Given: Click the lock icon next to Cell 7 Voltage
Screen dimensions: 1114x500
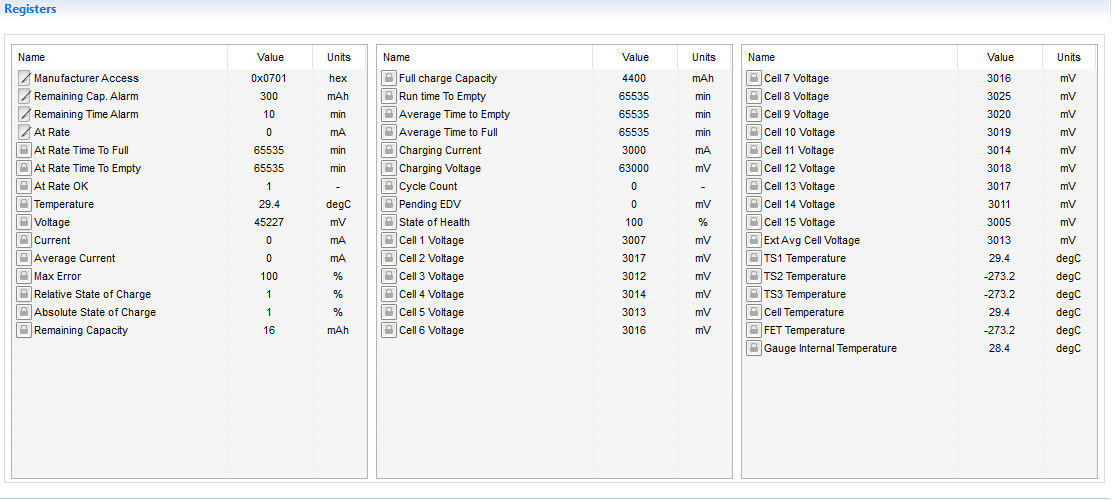Looking at the screenshot, I should [754, 78].
